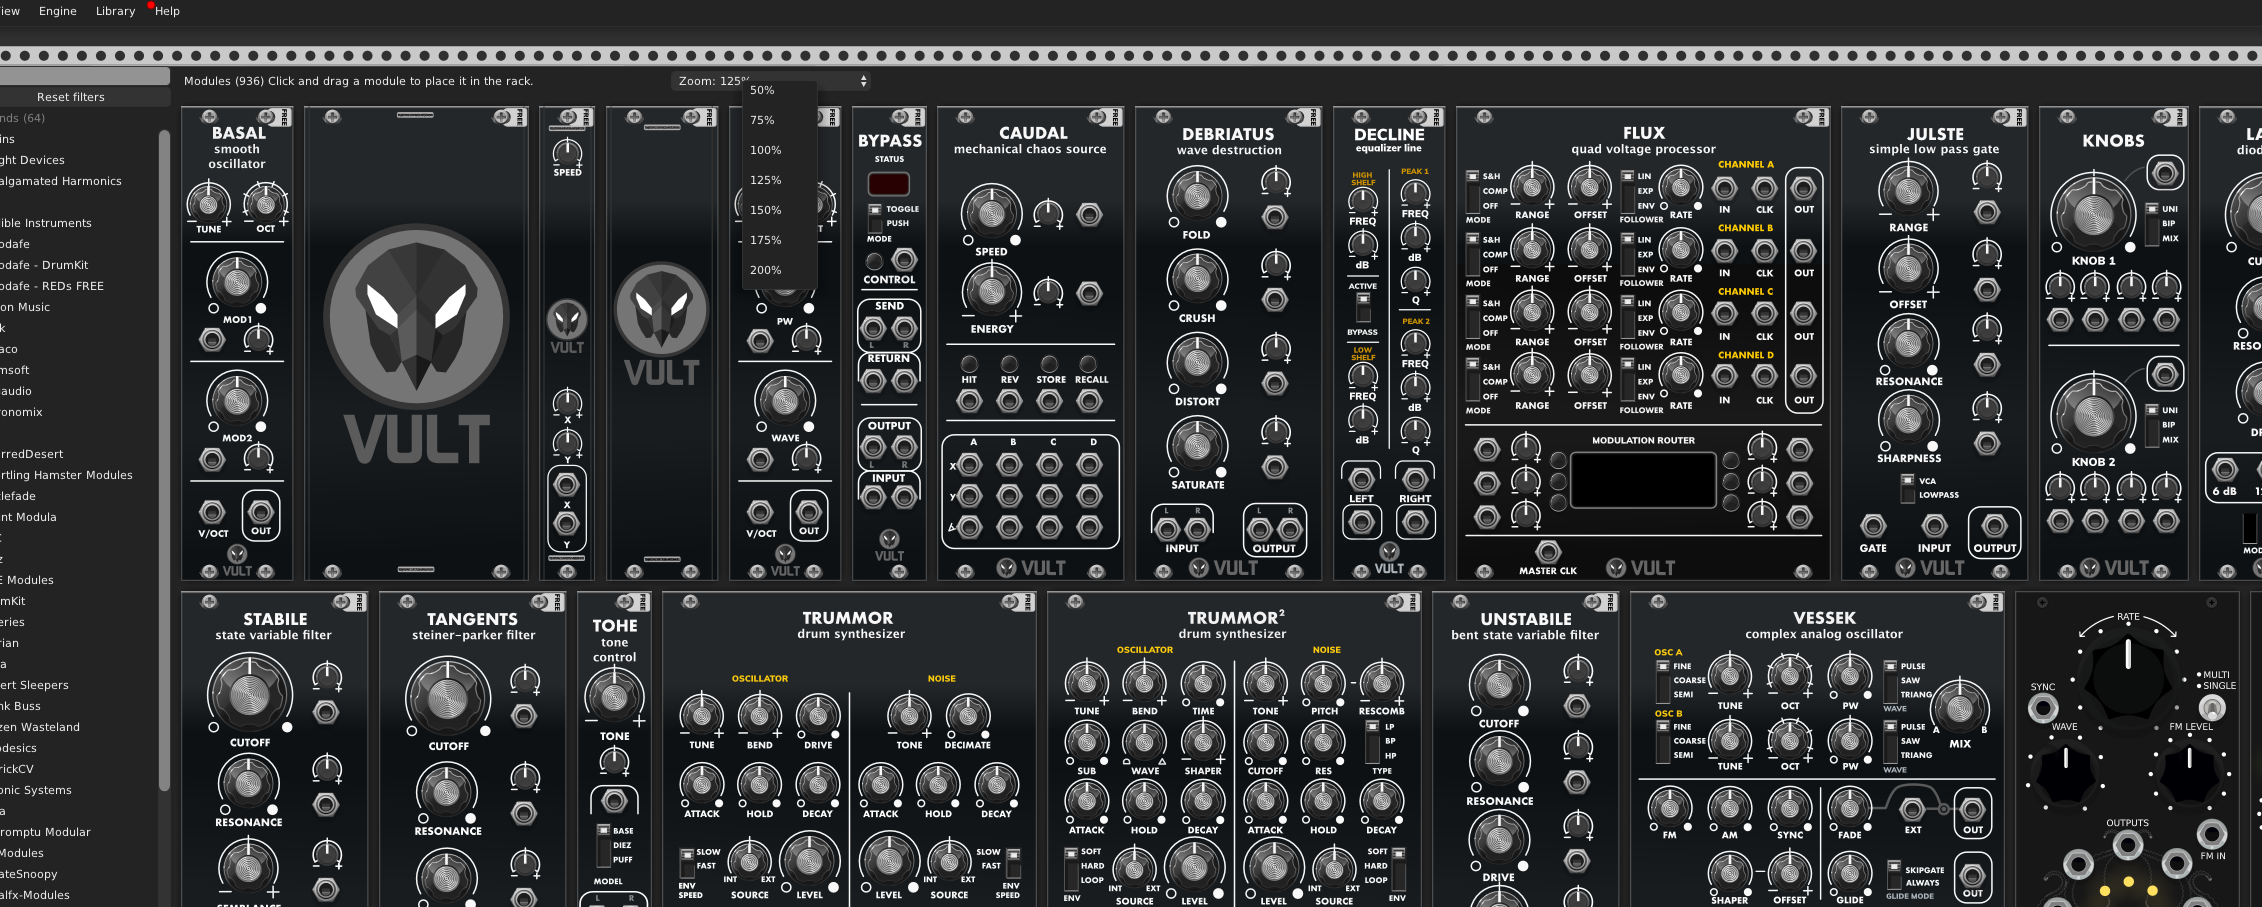
Task: Flip the UNI/BIP/MIX switch beside KNOB 1
Action: pos(2152,223)
